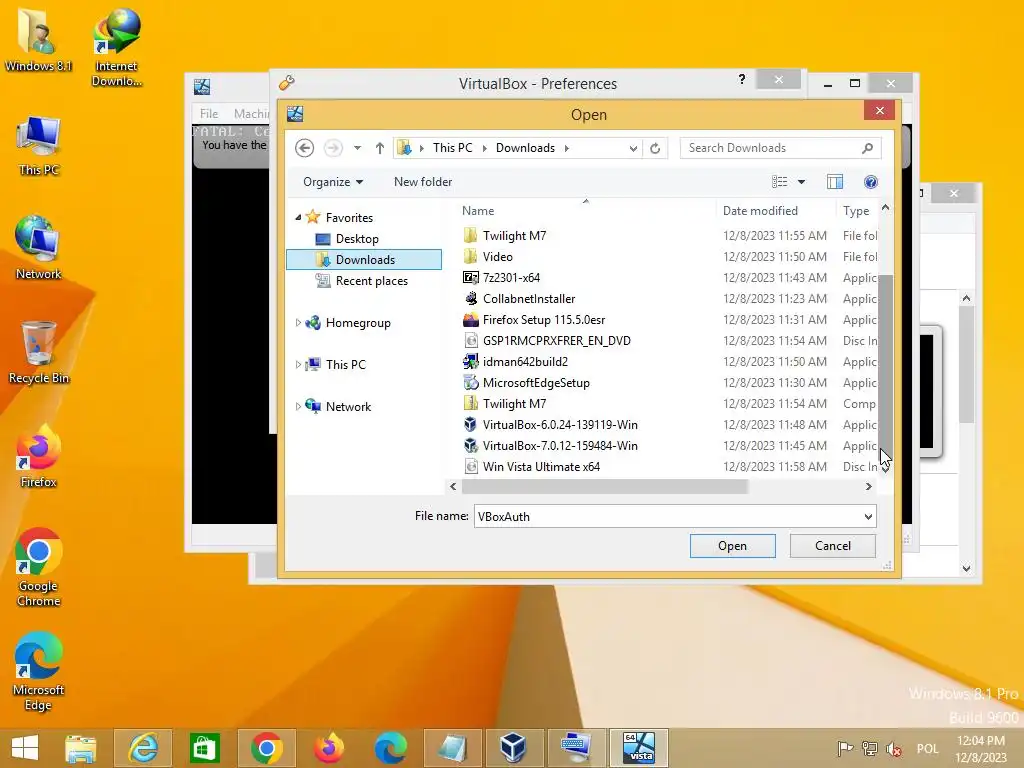Select Network in navigation pane
1024x768 pixels.
tap(348, 406)
